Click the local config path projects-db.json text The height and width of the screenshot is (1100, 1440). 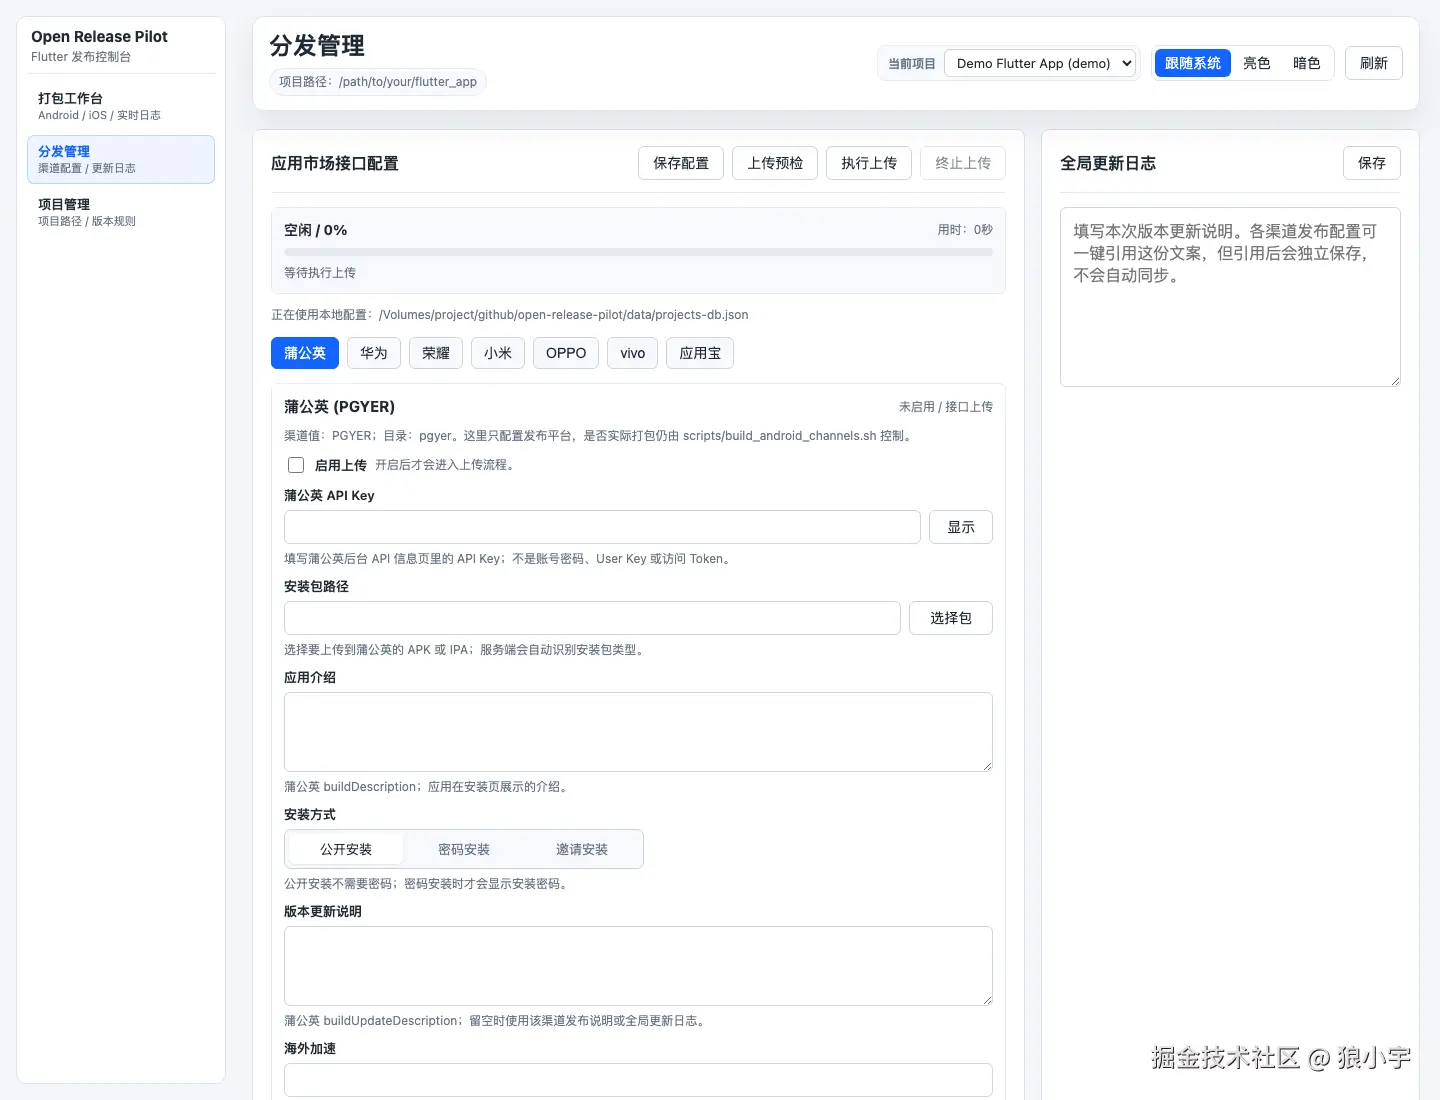[x=510, y=315]
